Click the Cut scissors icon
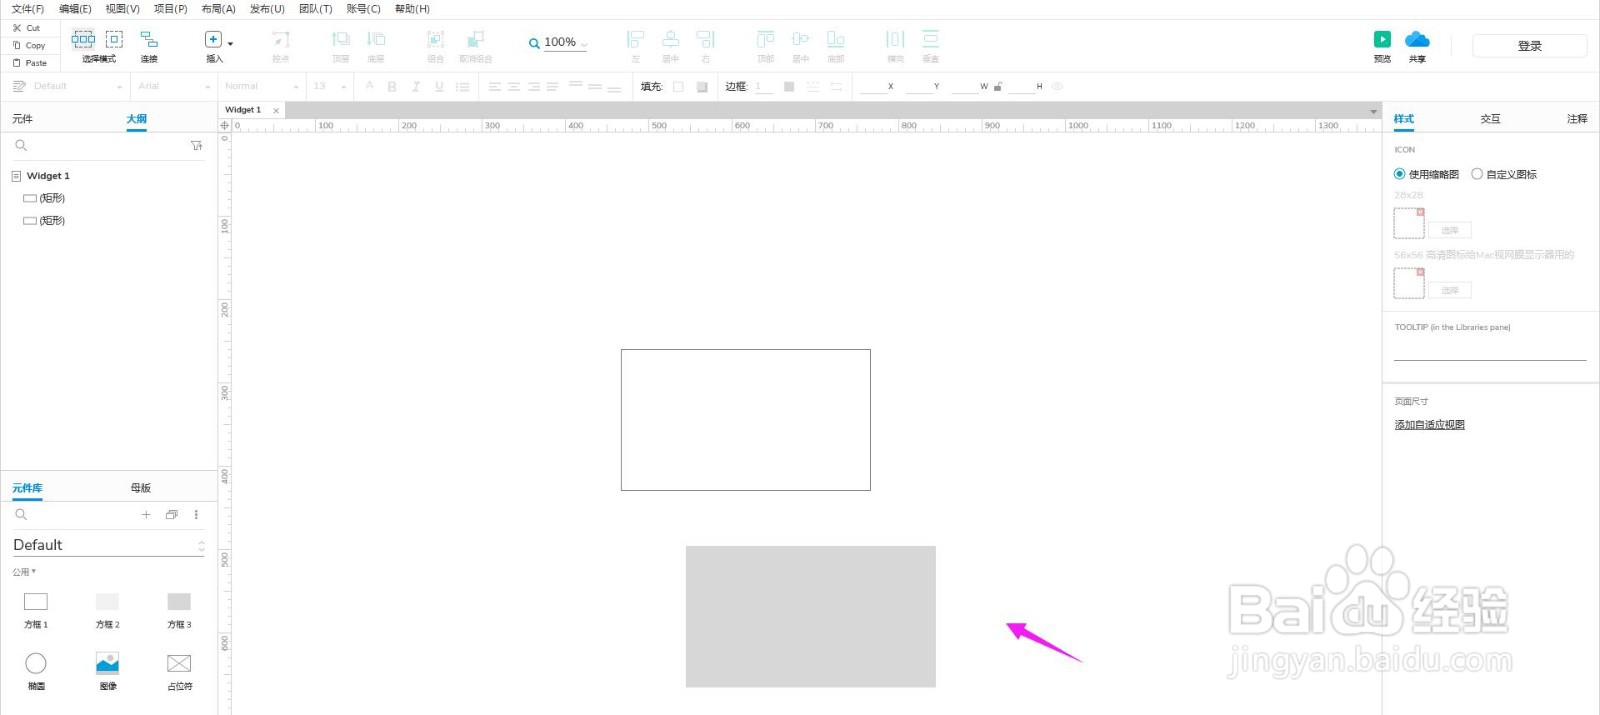 pyautogui.click(x=17, y=28)
